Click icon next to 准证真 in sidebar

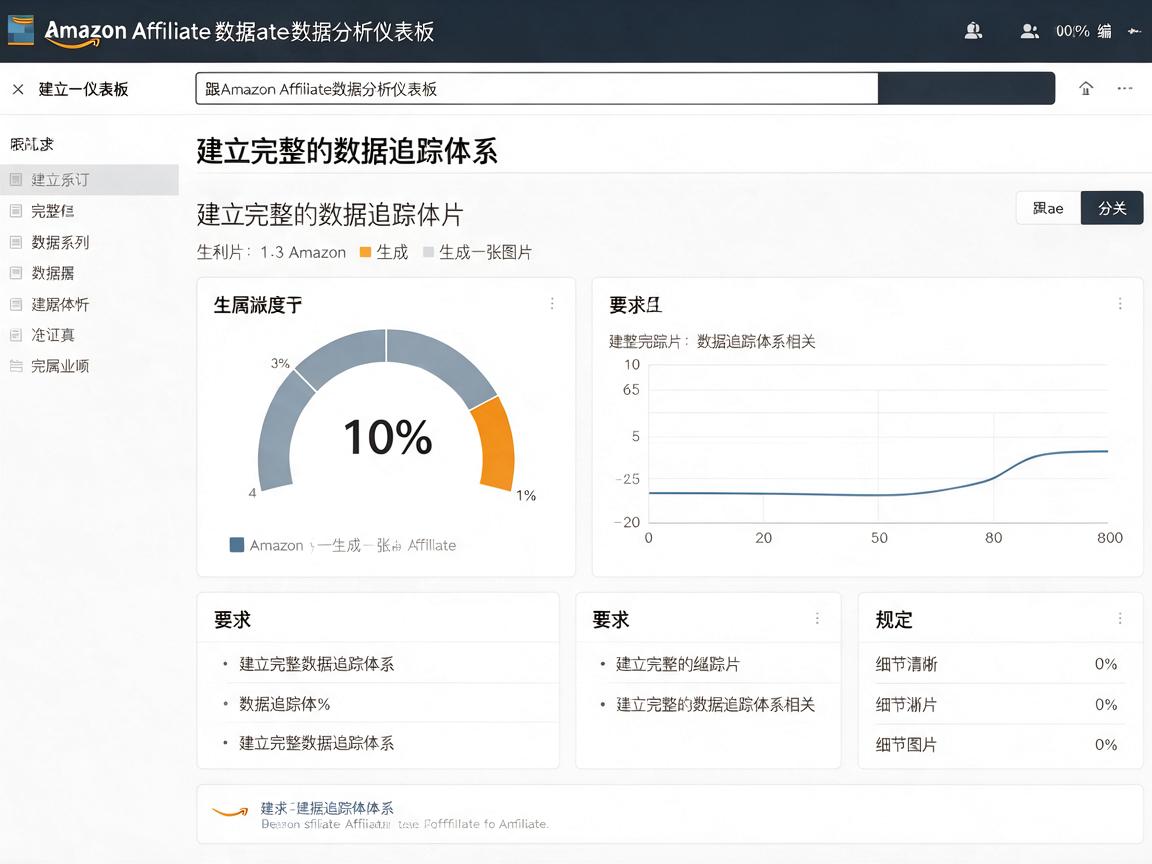click(x=15, y=335)
